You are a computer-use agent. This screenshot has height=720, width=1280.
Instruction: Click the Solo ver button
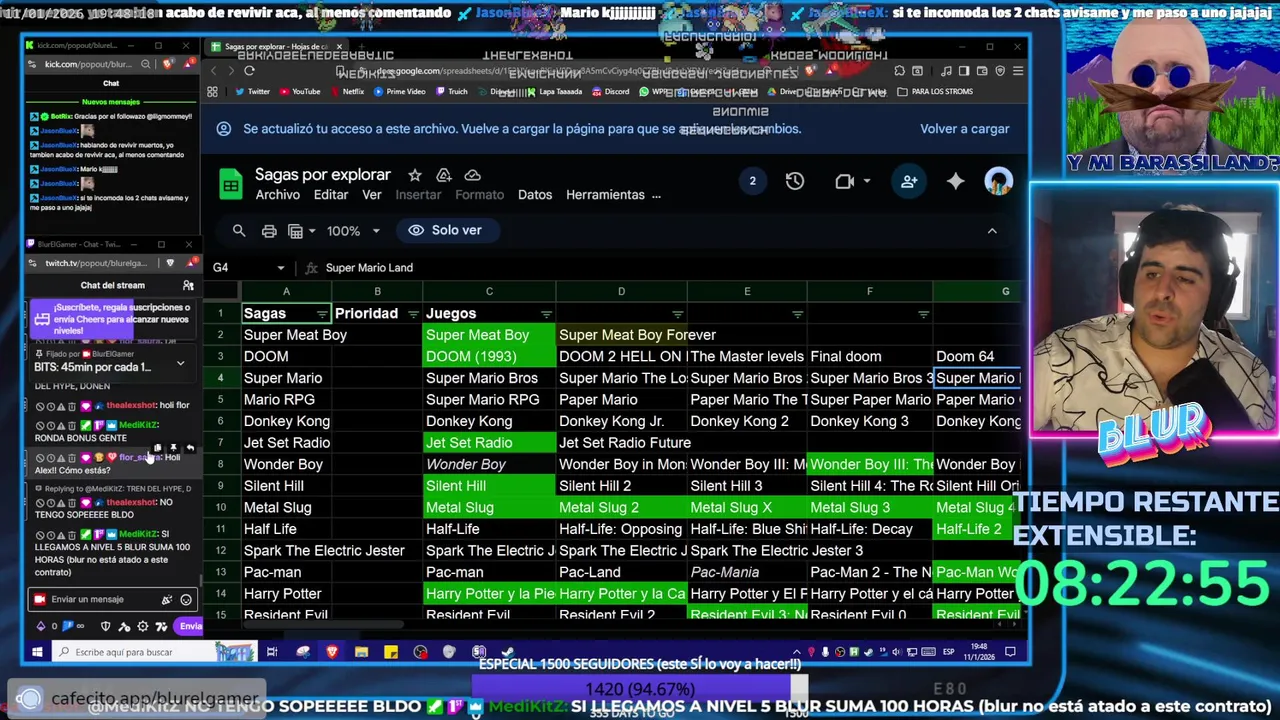click(446, 231)
